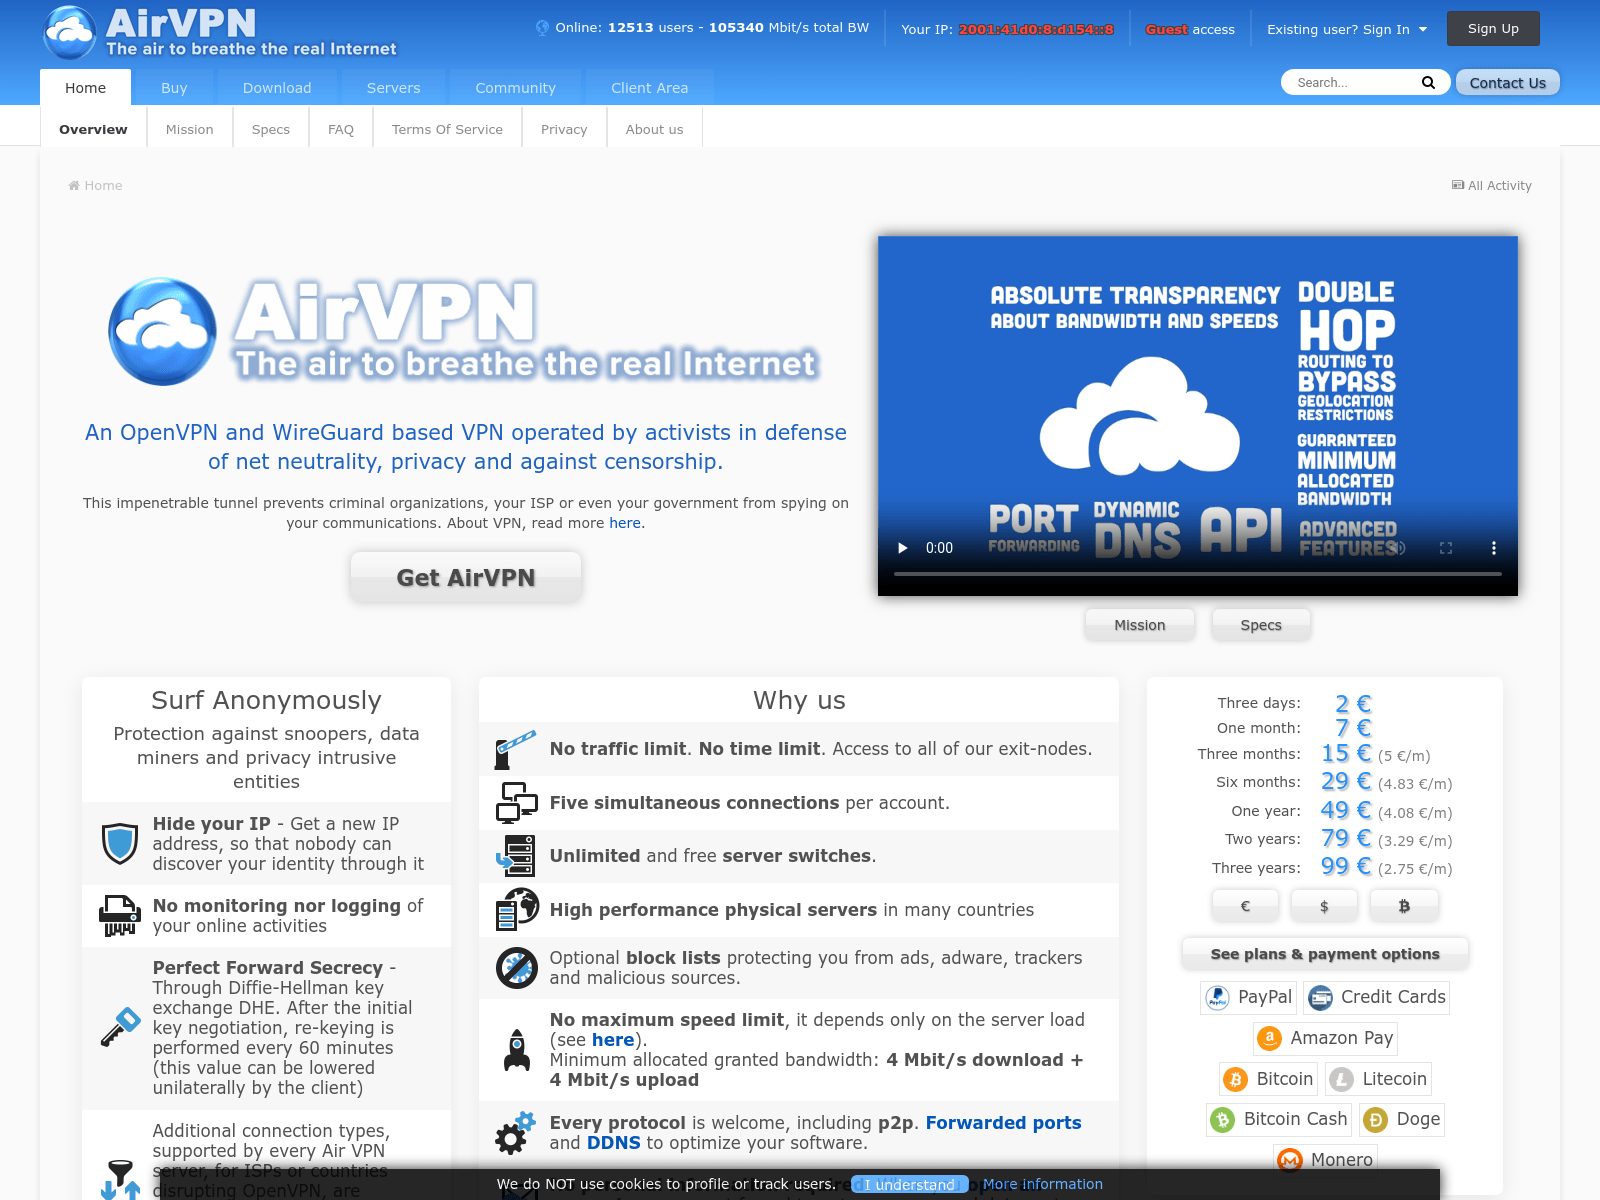This screenshot has height=1200, width=1600.
Task: Select the Overview sub-tab
Action: click(93, 129)
